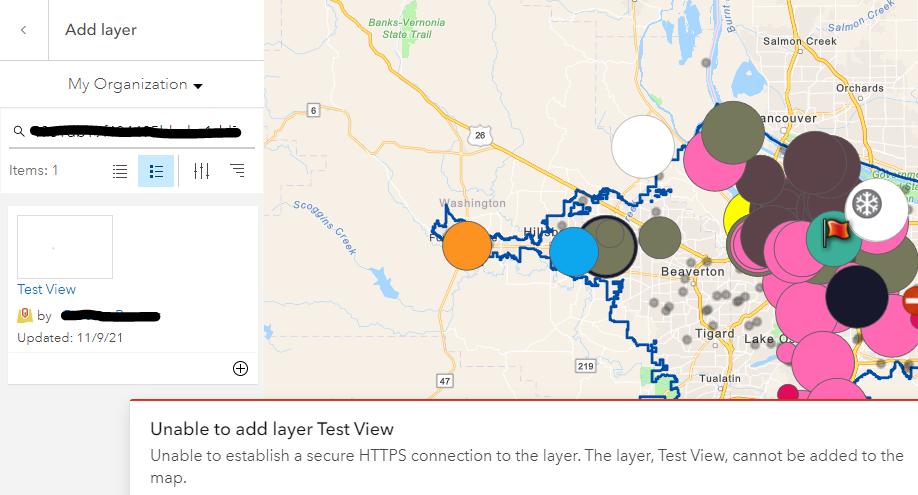918x495 pixels.
Task: Open the sort options
Action: pos(237,171)
